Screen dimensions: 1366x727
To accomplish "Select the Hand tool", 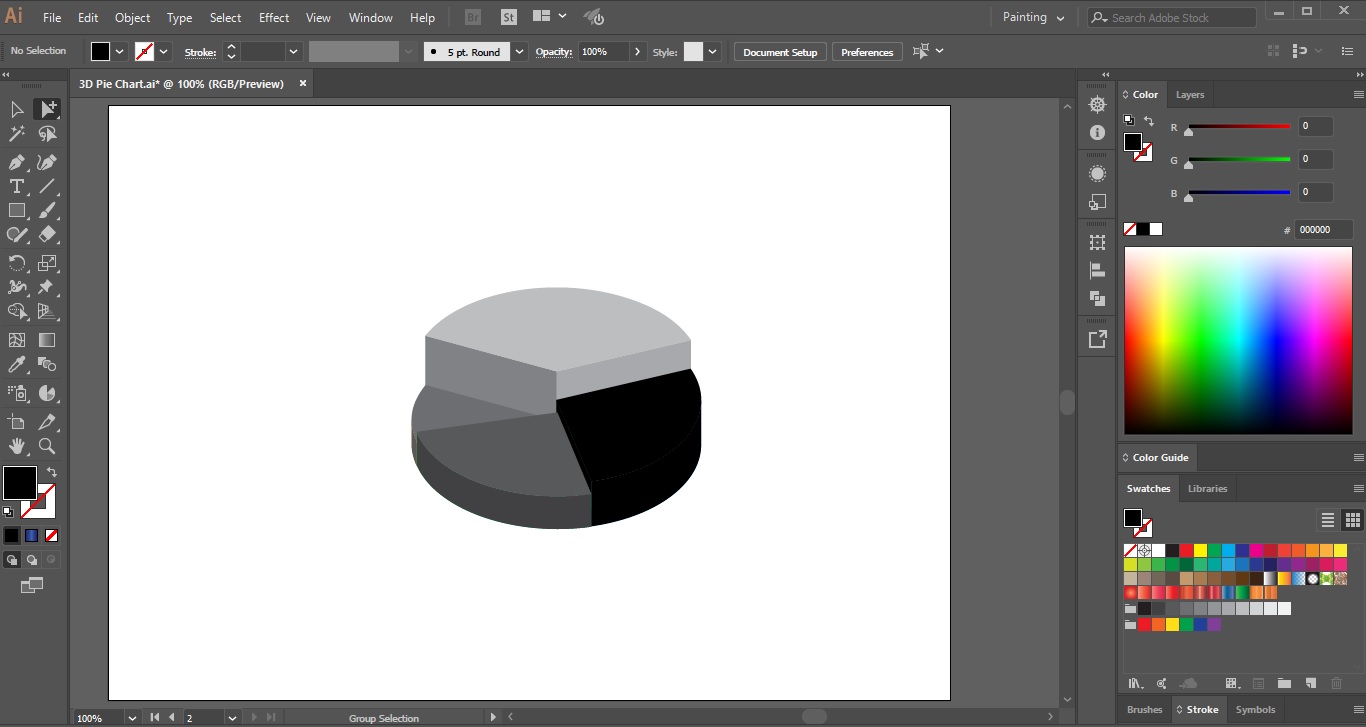I will (x=17, y=446).
